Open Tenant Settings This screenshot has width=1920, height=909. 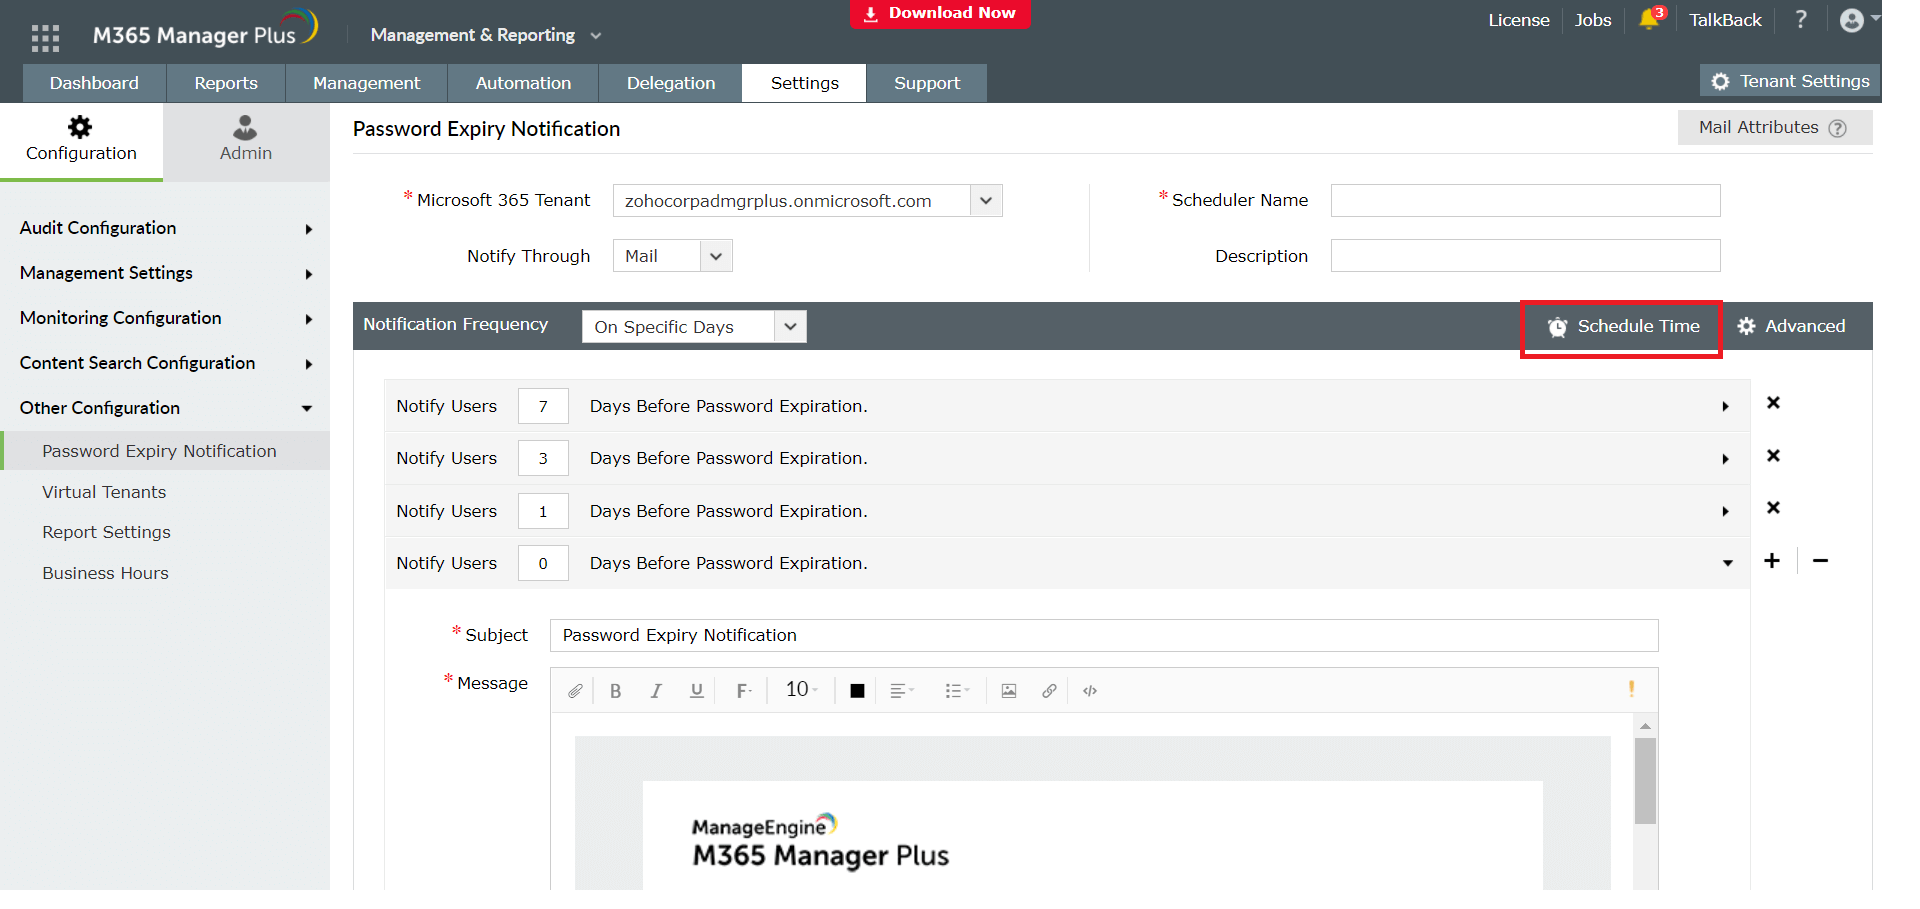(x=1790, y=81)
